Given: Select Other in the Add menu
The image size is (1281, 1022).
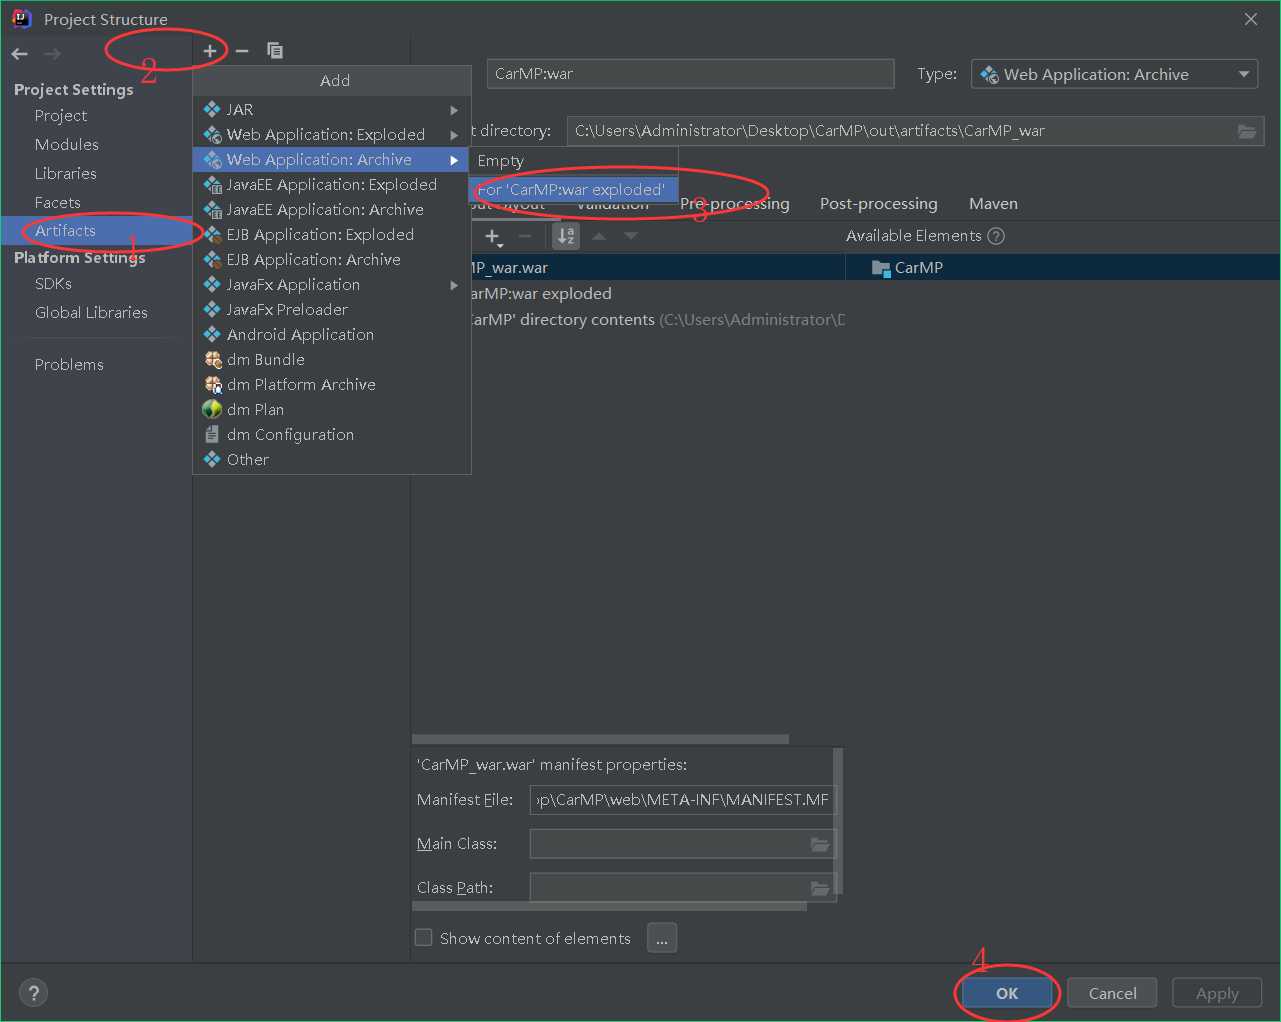Looking at the screenshot, I should point(331,459).
